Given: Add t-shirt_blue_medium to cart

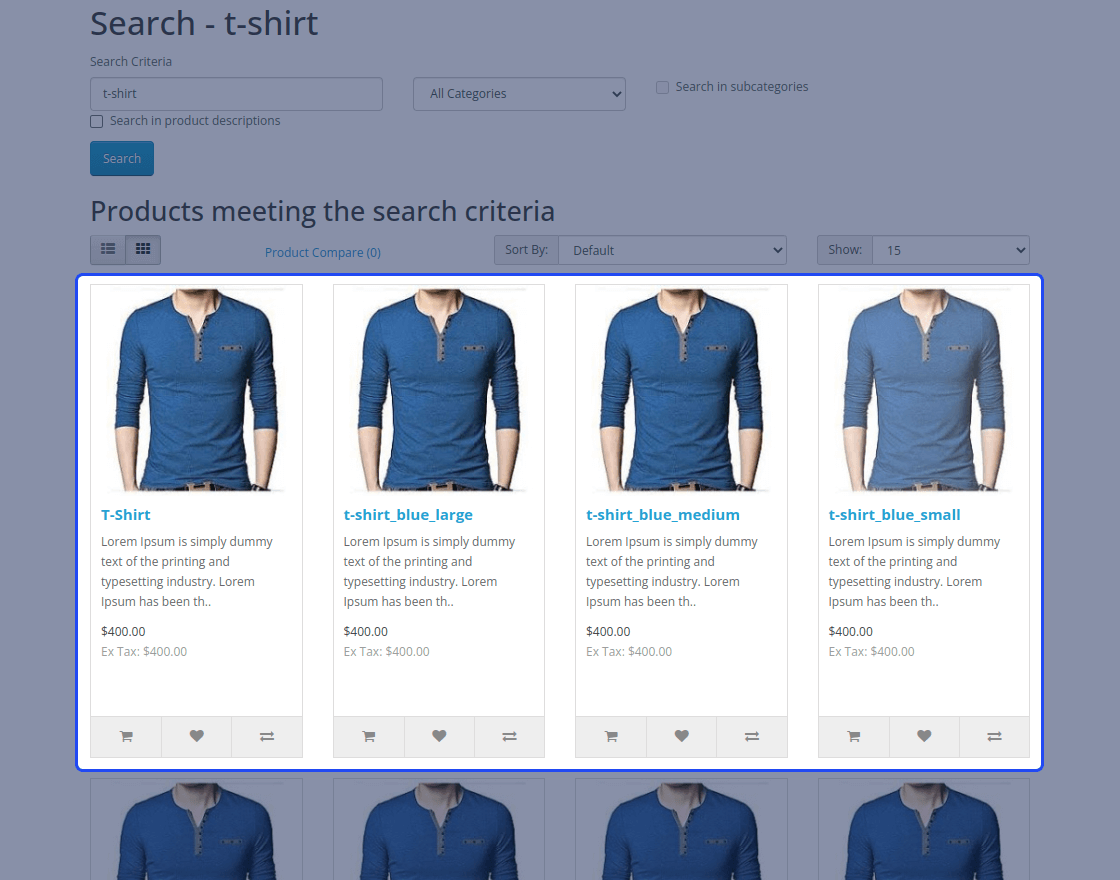Looking at the screenshot, I should [x=611, y=736].
